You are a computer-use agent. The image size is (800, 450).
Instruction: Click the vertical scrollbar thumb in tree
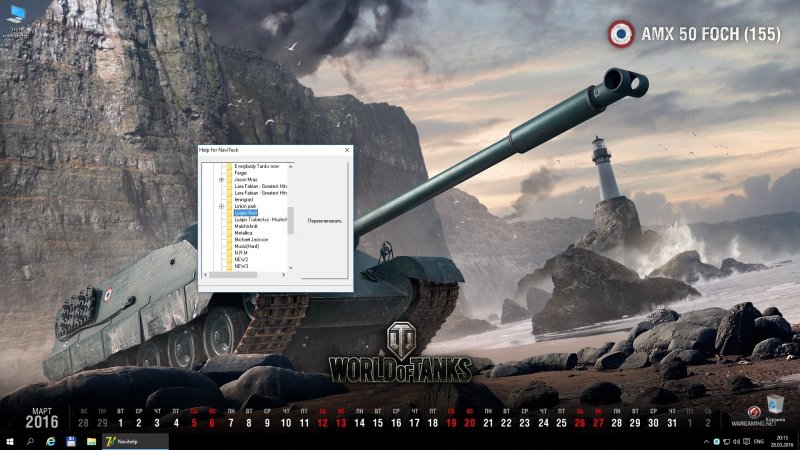click(x=290, y=220)
